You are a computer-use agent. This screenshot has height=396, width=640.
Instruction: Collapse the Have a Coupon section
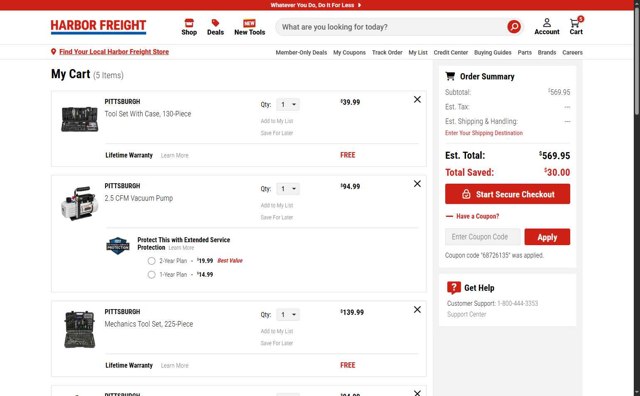click(x=472, y=216)
